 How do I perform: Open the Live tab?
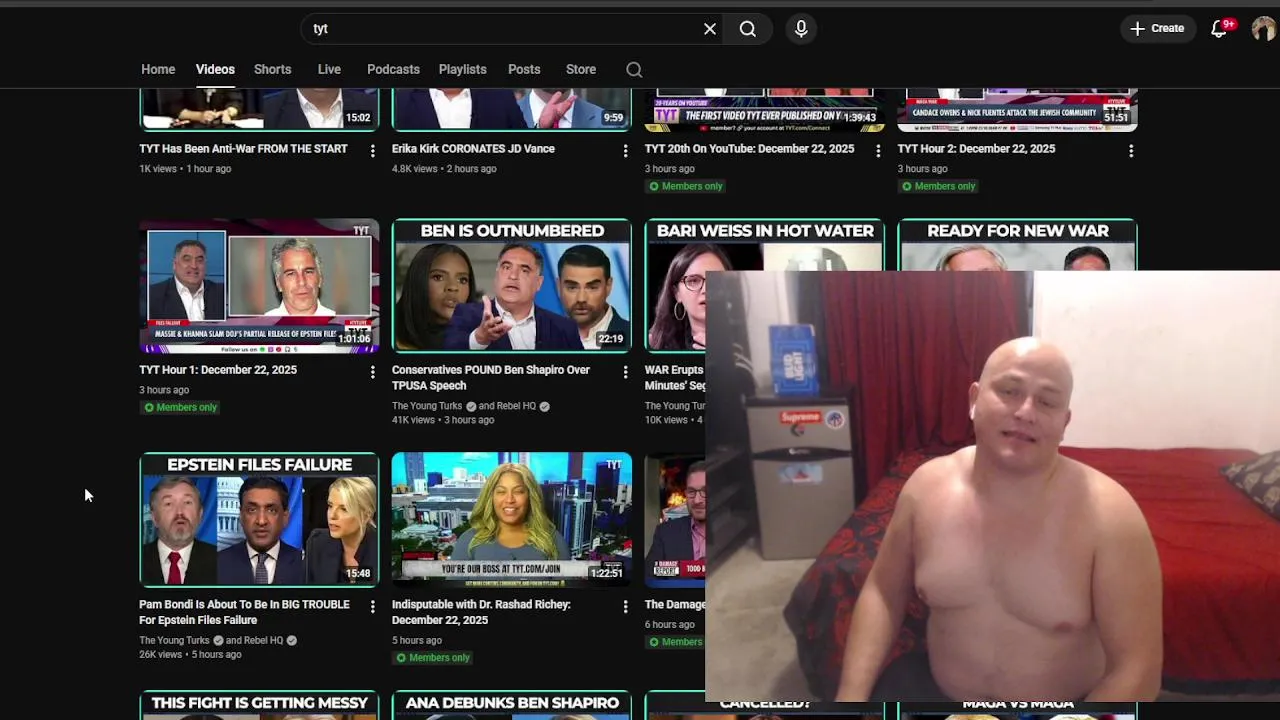329,69
